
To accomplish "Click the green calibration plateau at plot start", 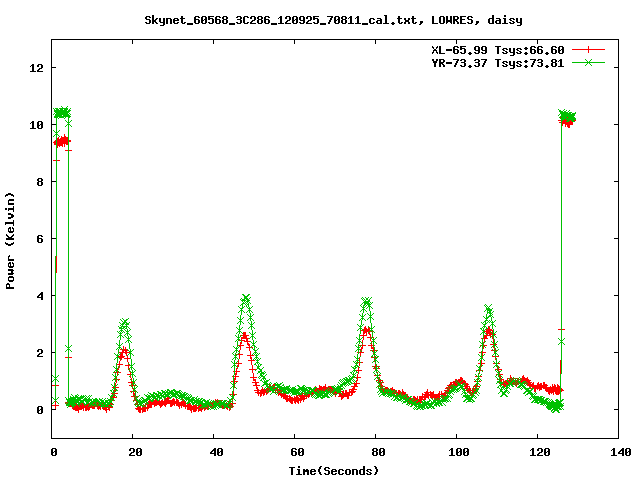I will [62, 112].
